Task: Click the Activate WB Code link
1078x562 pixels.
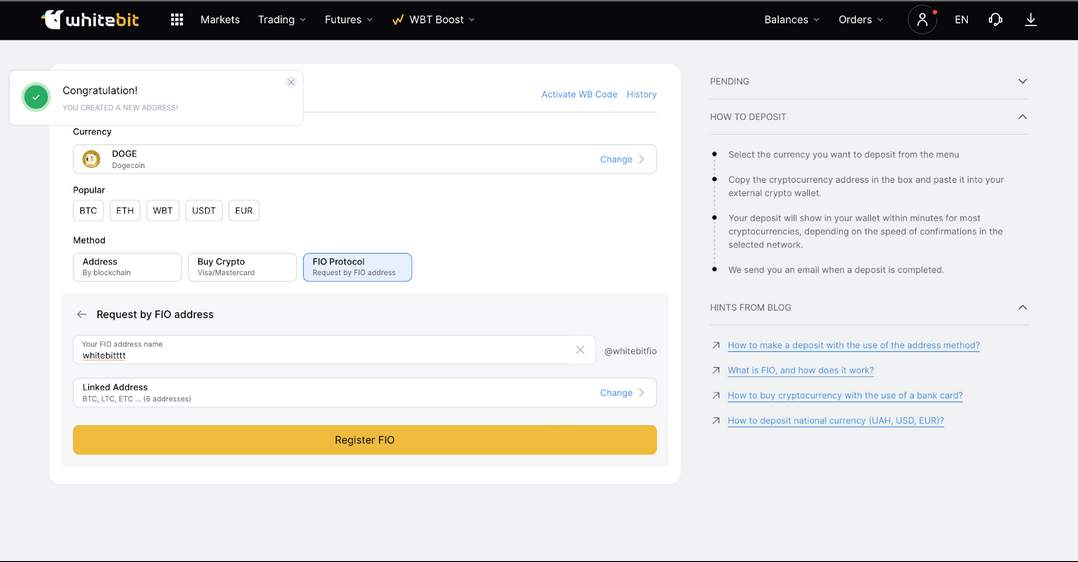Action: point(579,94)
